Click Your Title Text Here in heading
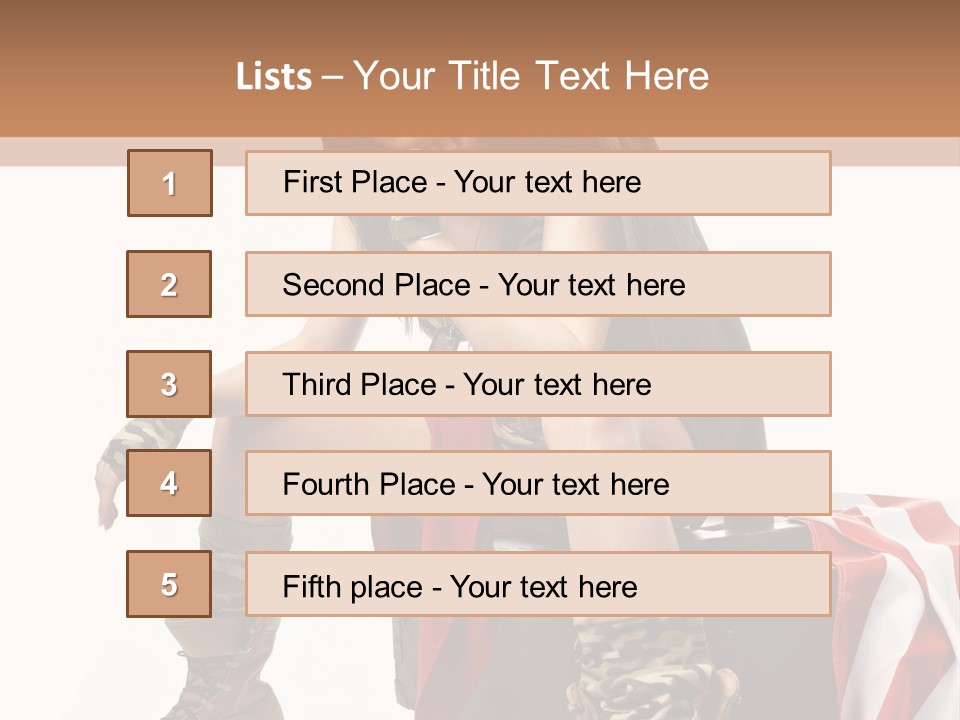 [531, 76]
